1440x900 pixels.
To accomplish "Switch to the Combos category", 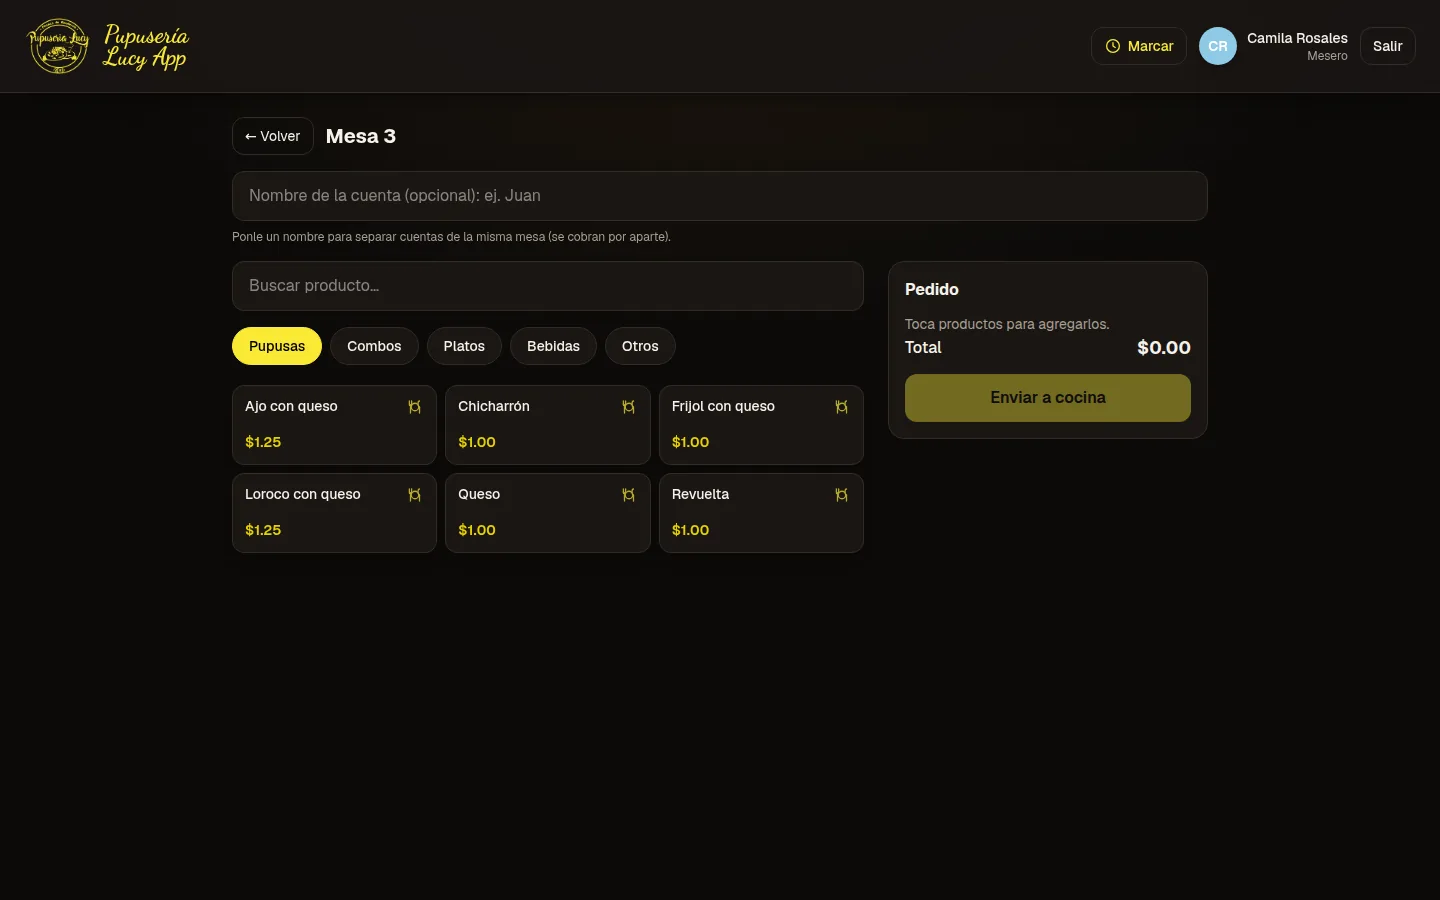I will tap(374, 346).
